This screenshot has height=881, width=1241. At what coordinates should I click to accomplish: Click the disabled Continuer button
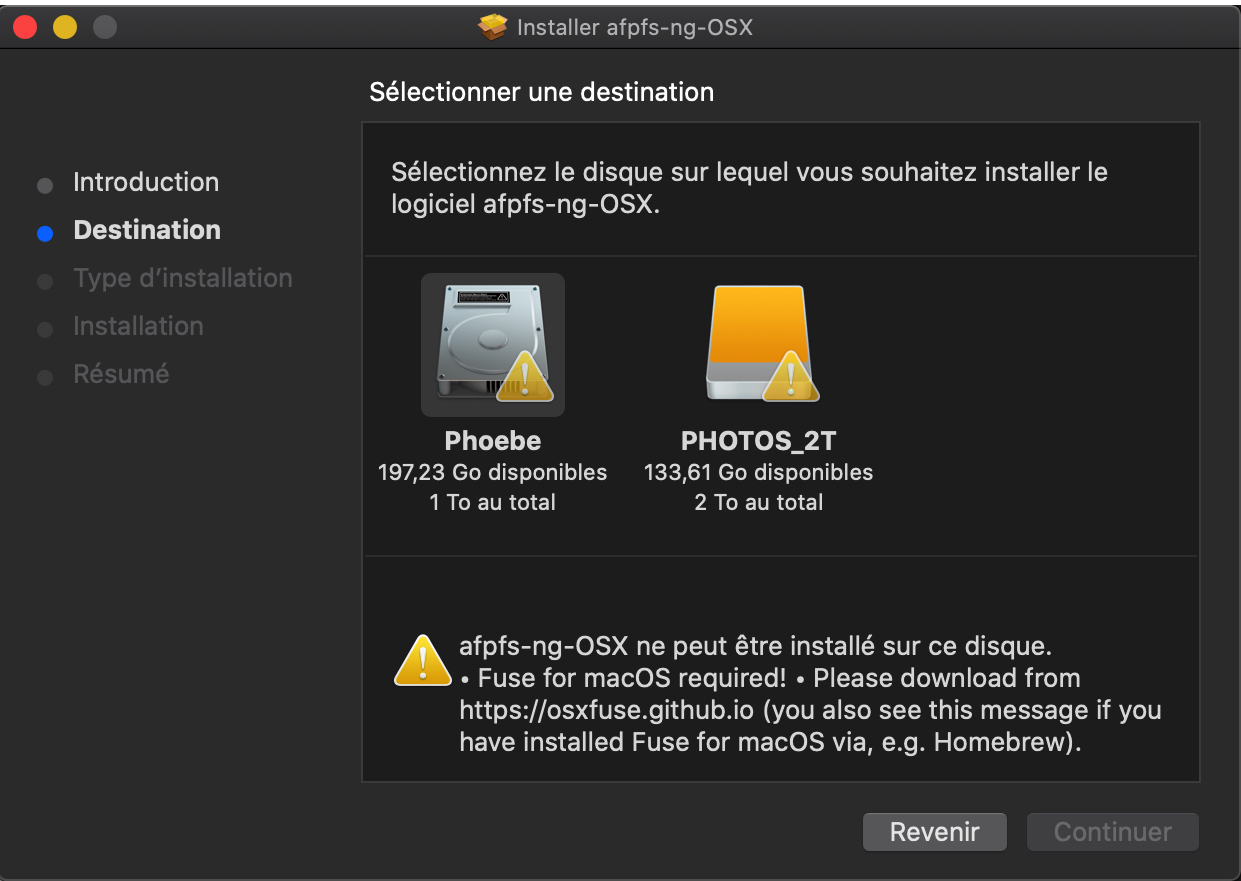click(x=1113, y=832)
